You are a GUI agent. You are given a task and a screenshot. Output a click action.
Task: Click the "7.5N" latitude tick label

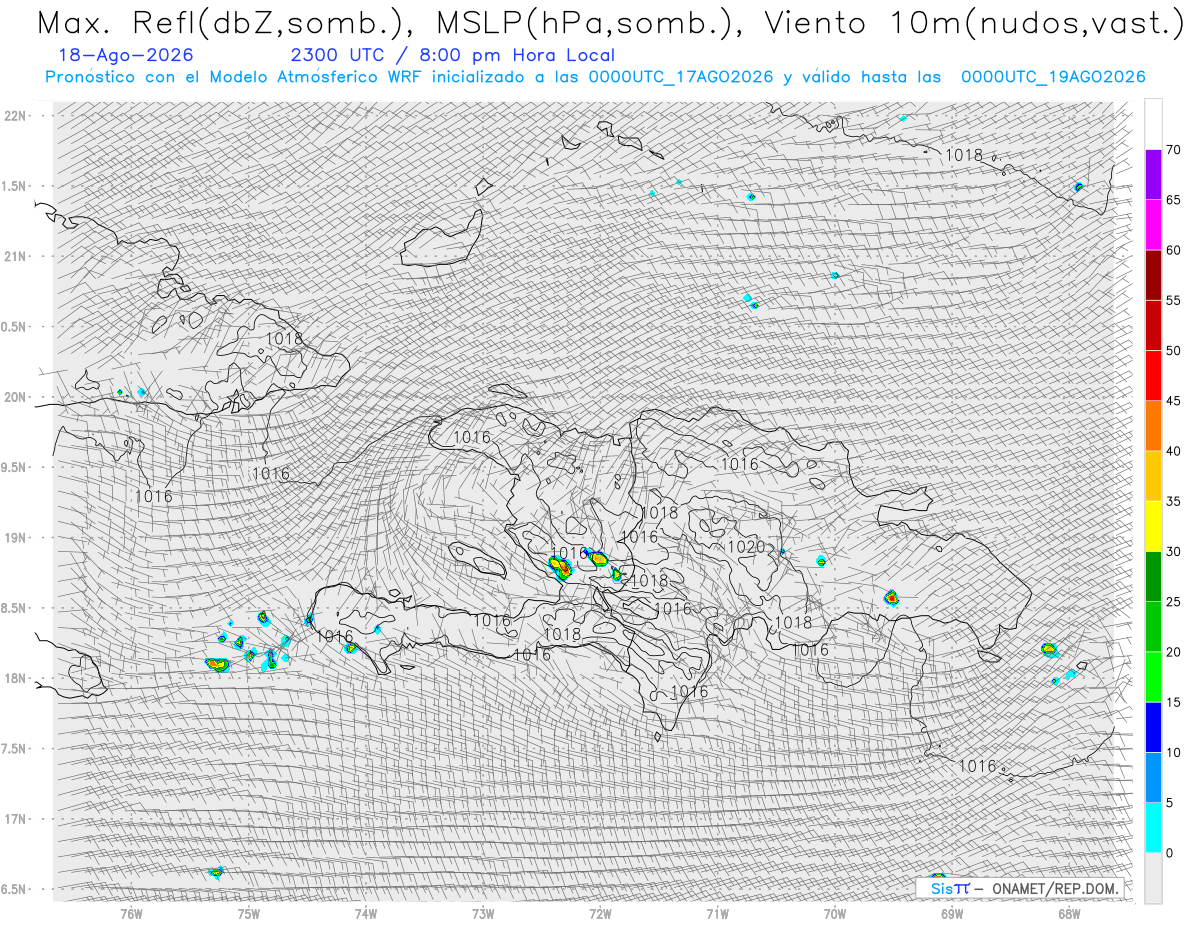point(15,749)
